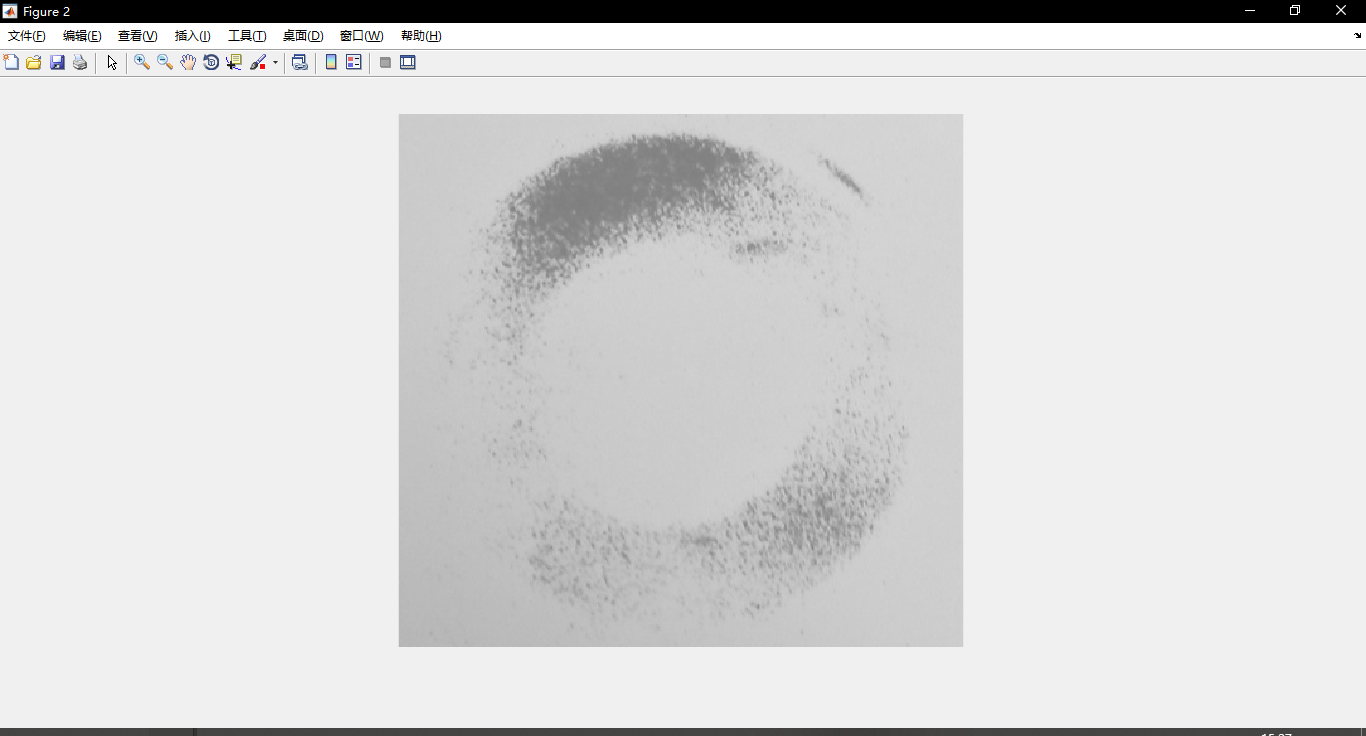
Task: Click the Link Plot icon
Action: point(299,62)
